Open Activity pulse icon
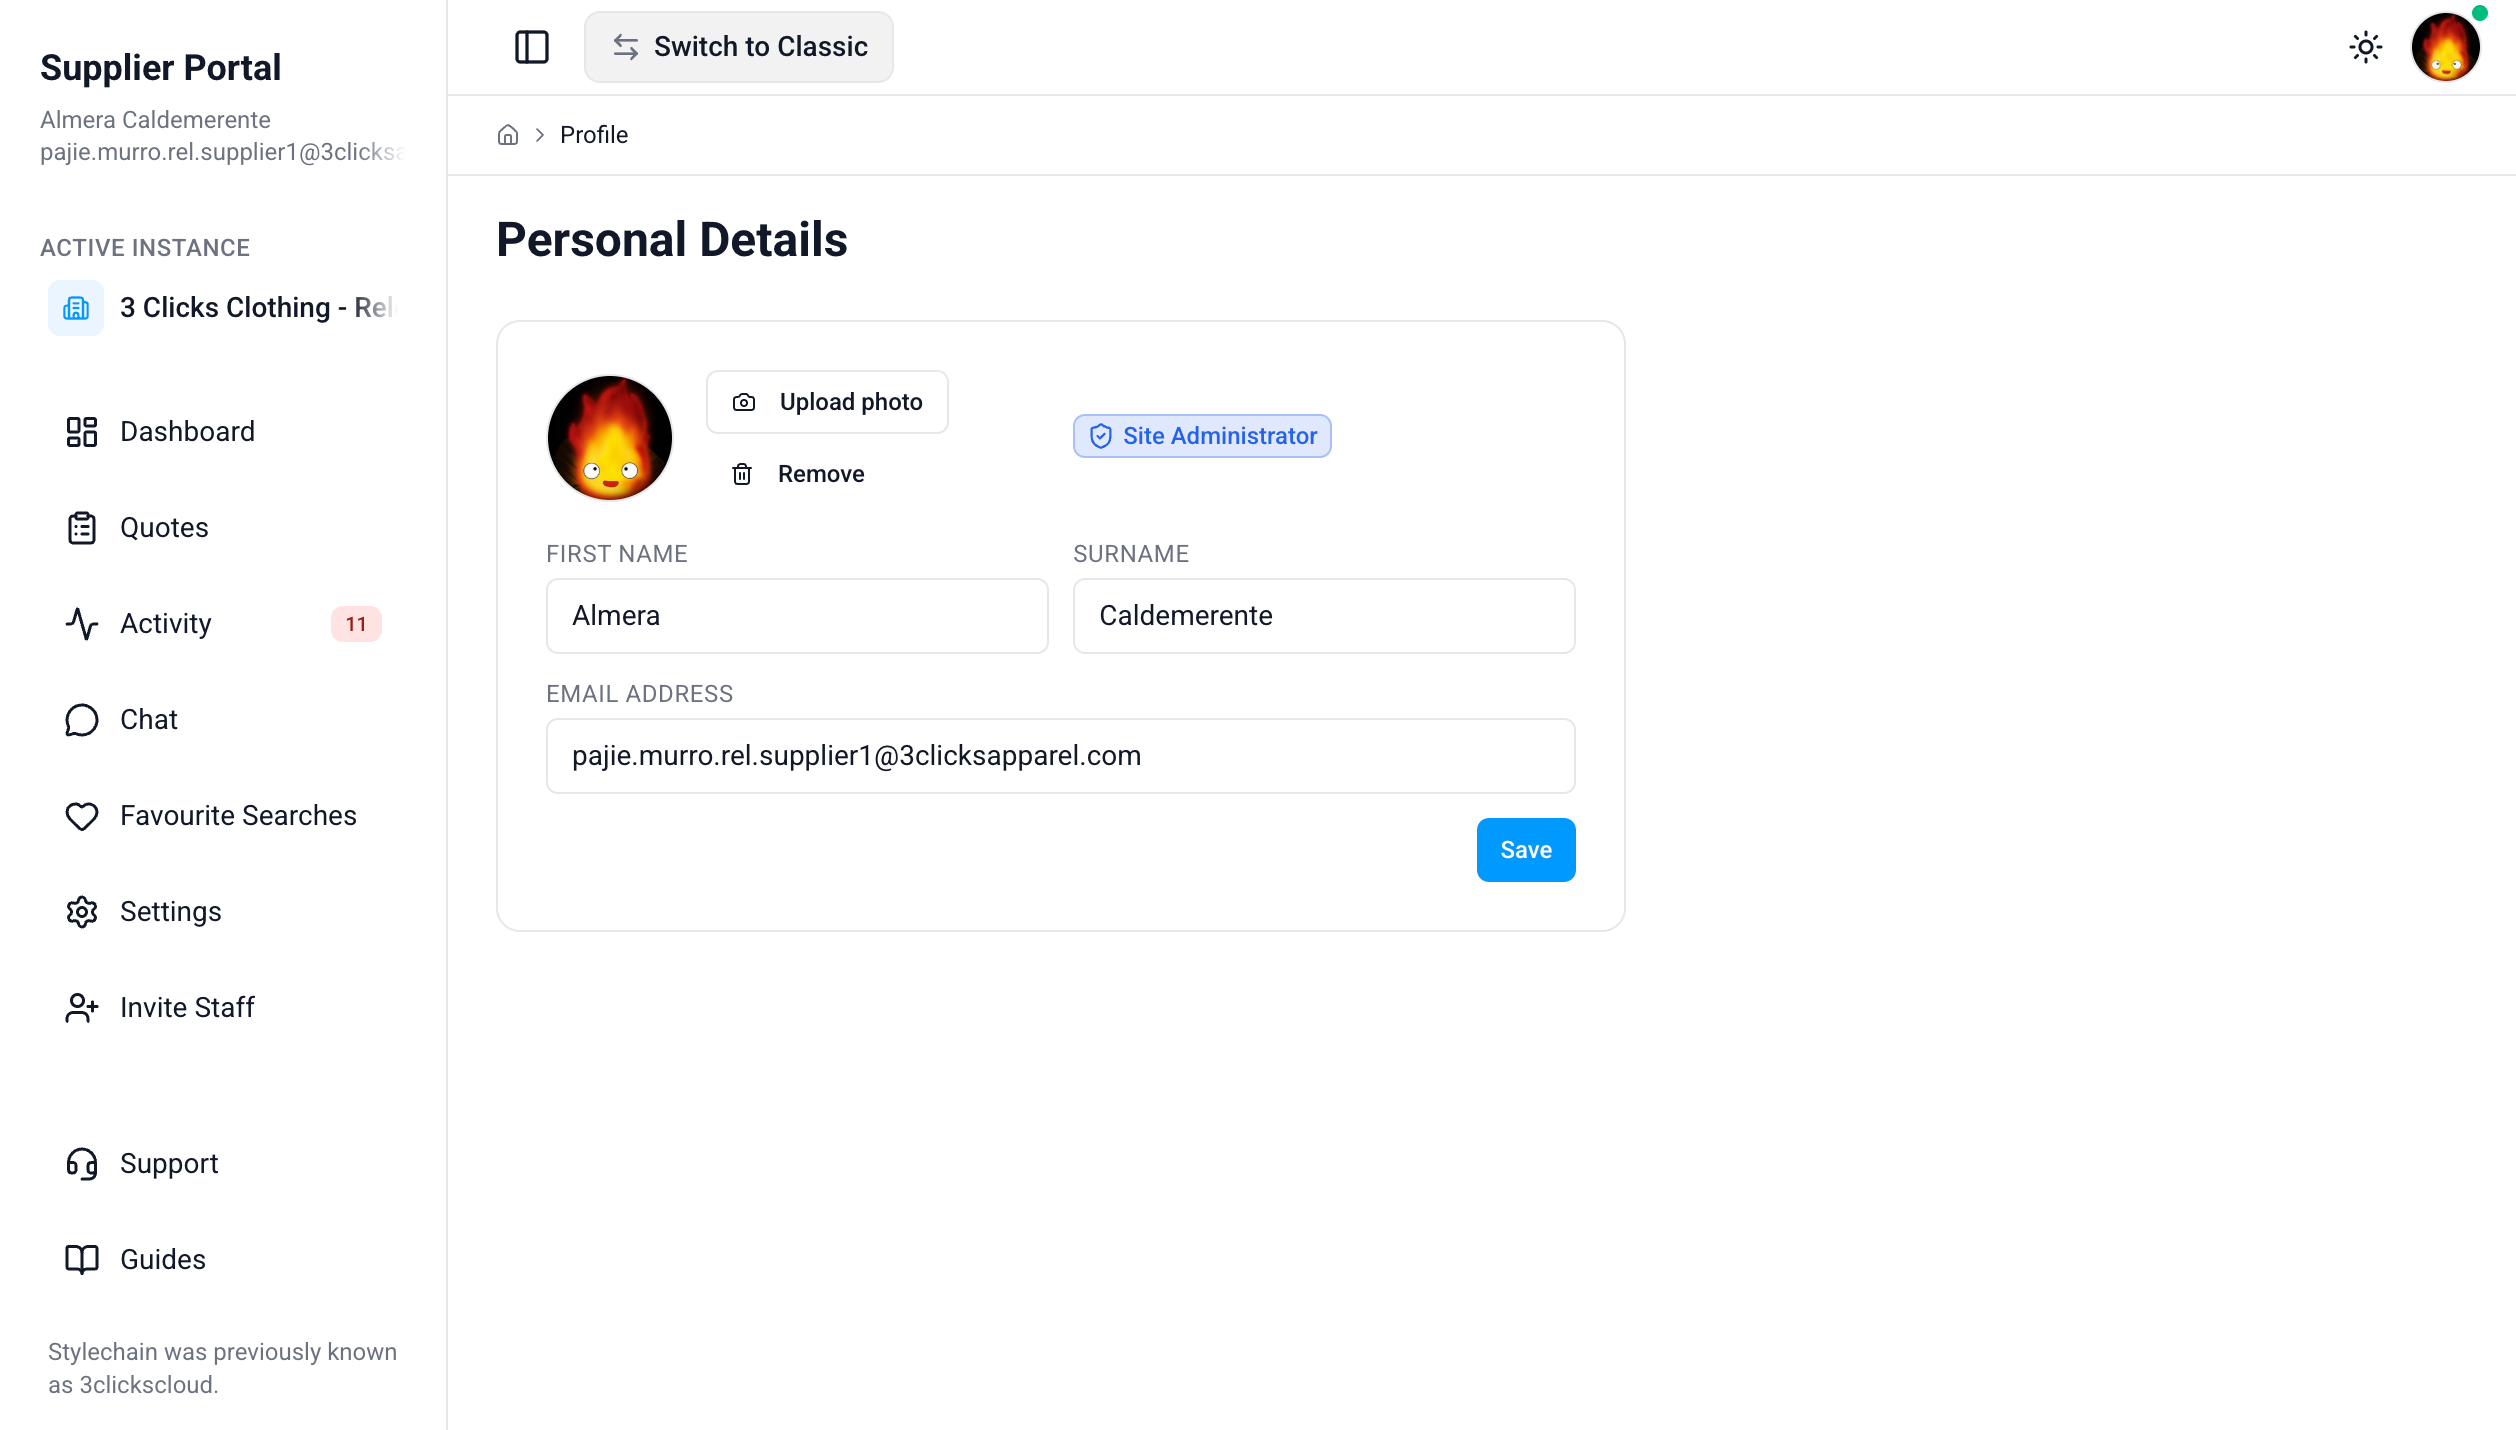The height and width of the screenshot is (1430, 2516). [82, 624]
